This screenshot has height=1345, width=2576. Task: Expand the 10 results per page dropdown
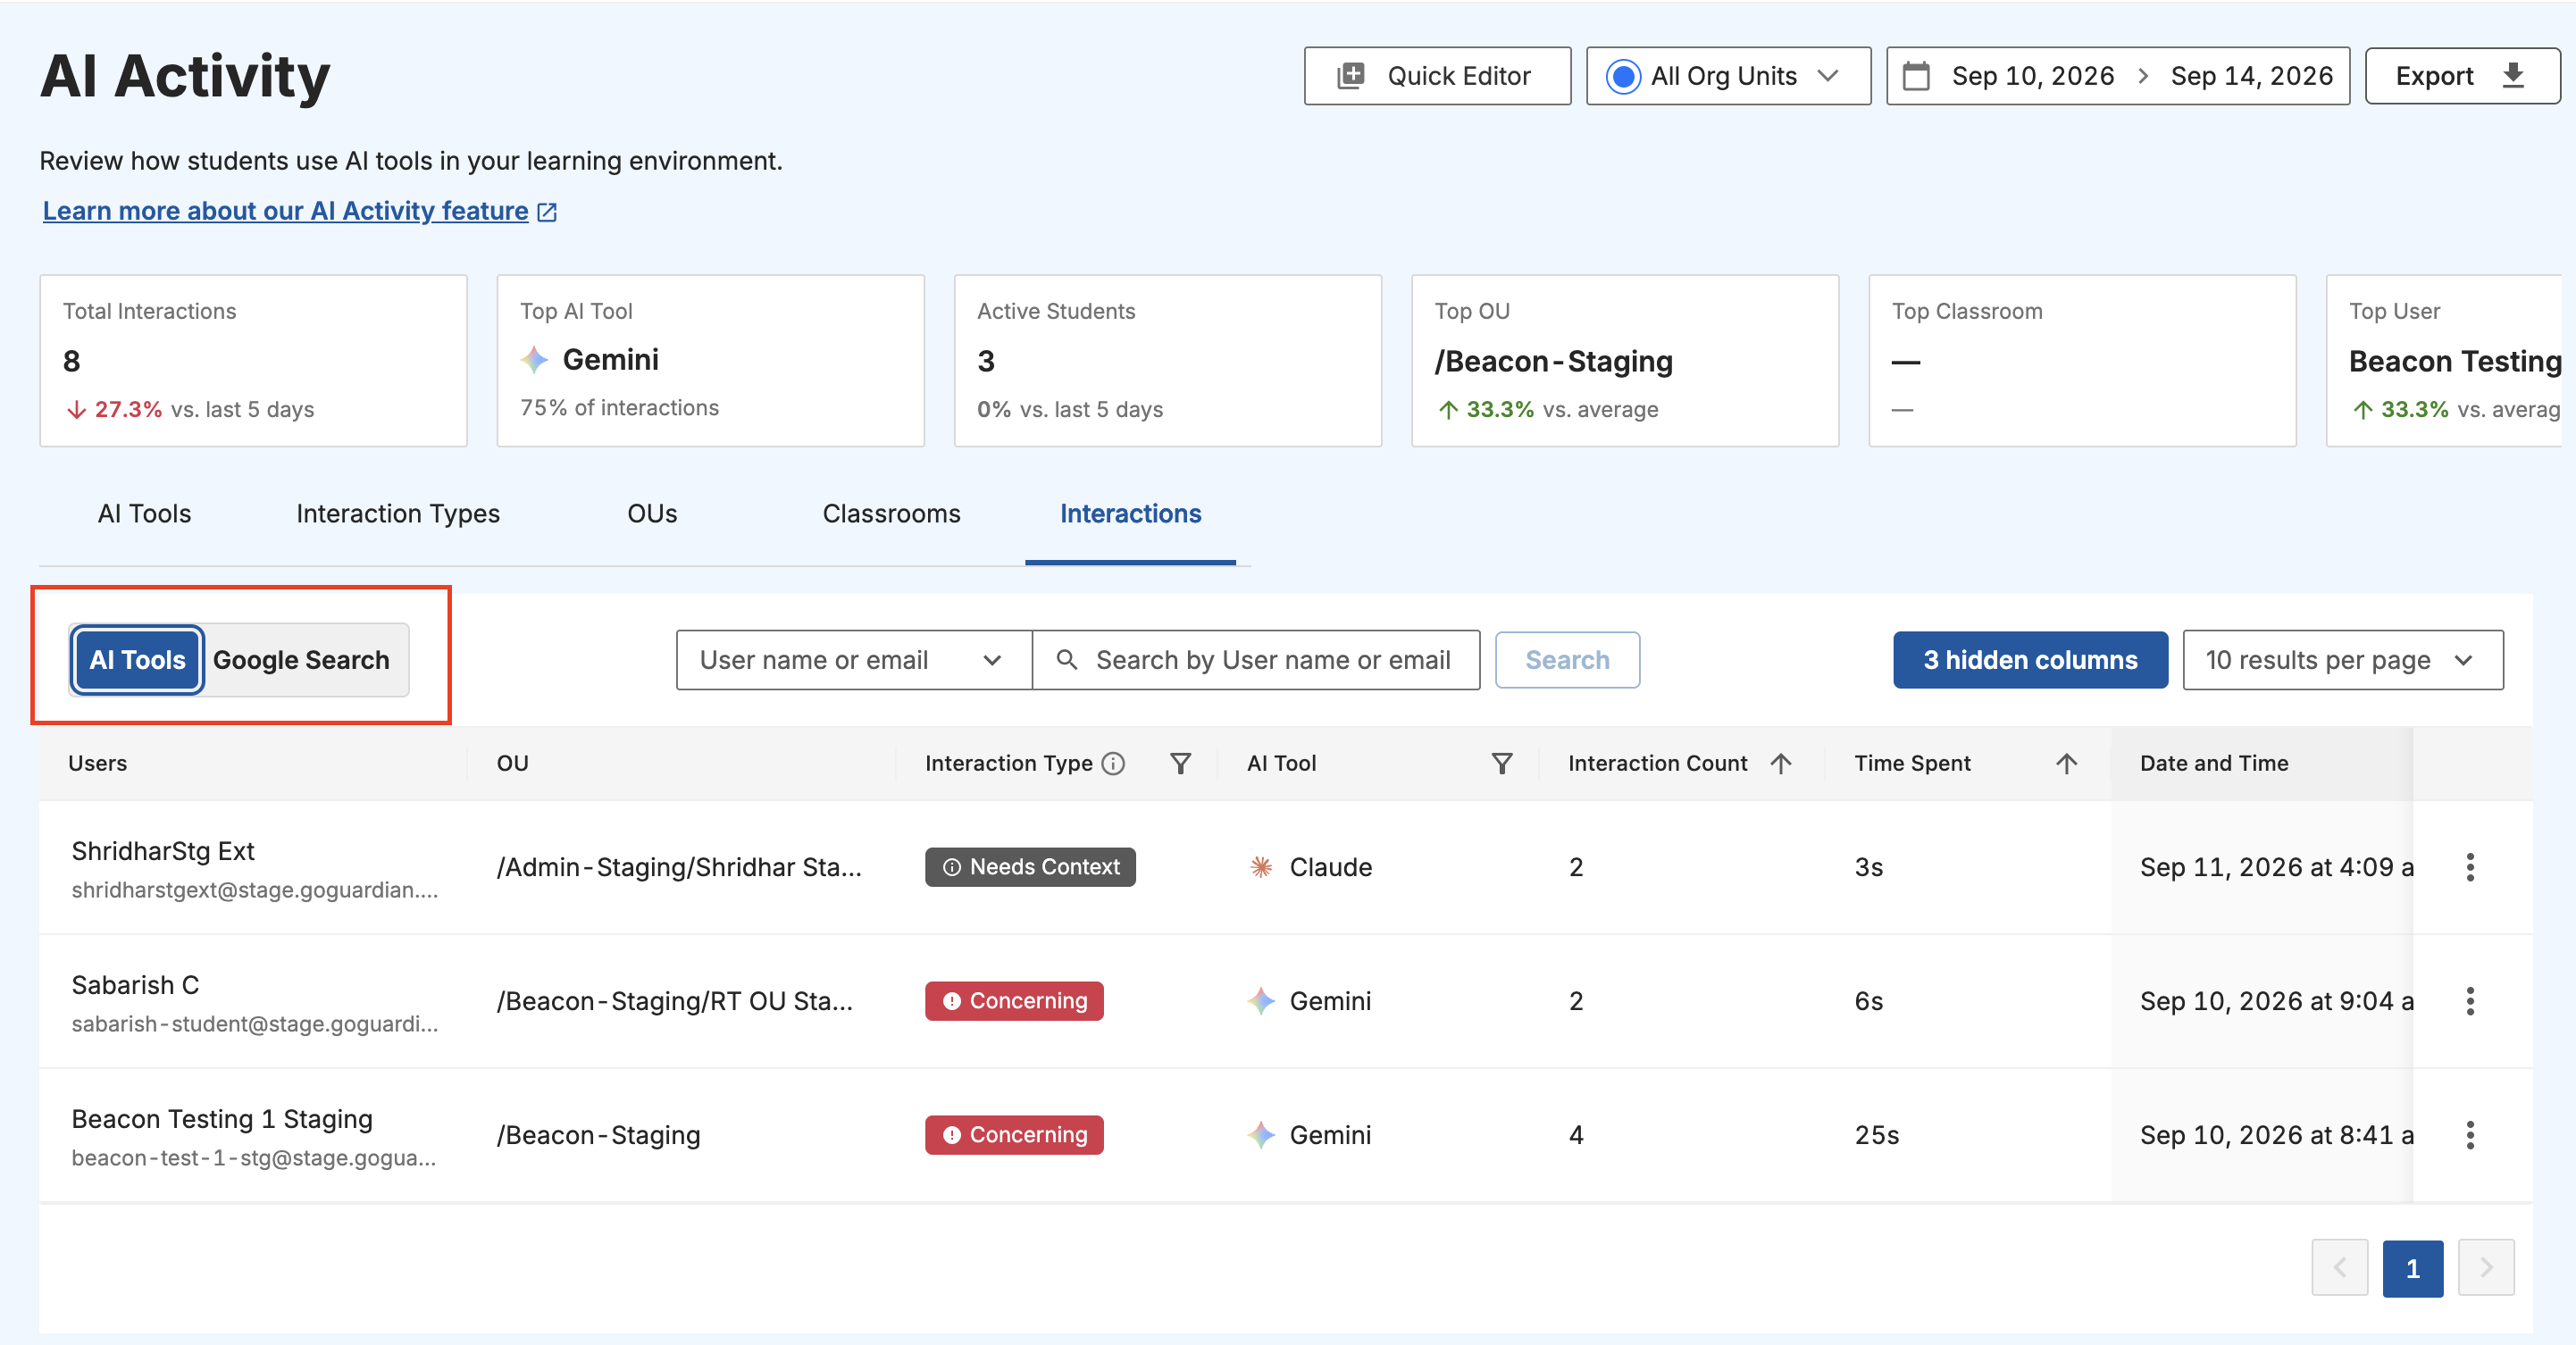[x=2343, y=660]
